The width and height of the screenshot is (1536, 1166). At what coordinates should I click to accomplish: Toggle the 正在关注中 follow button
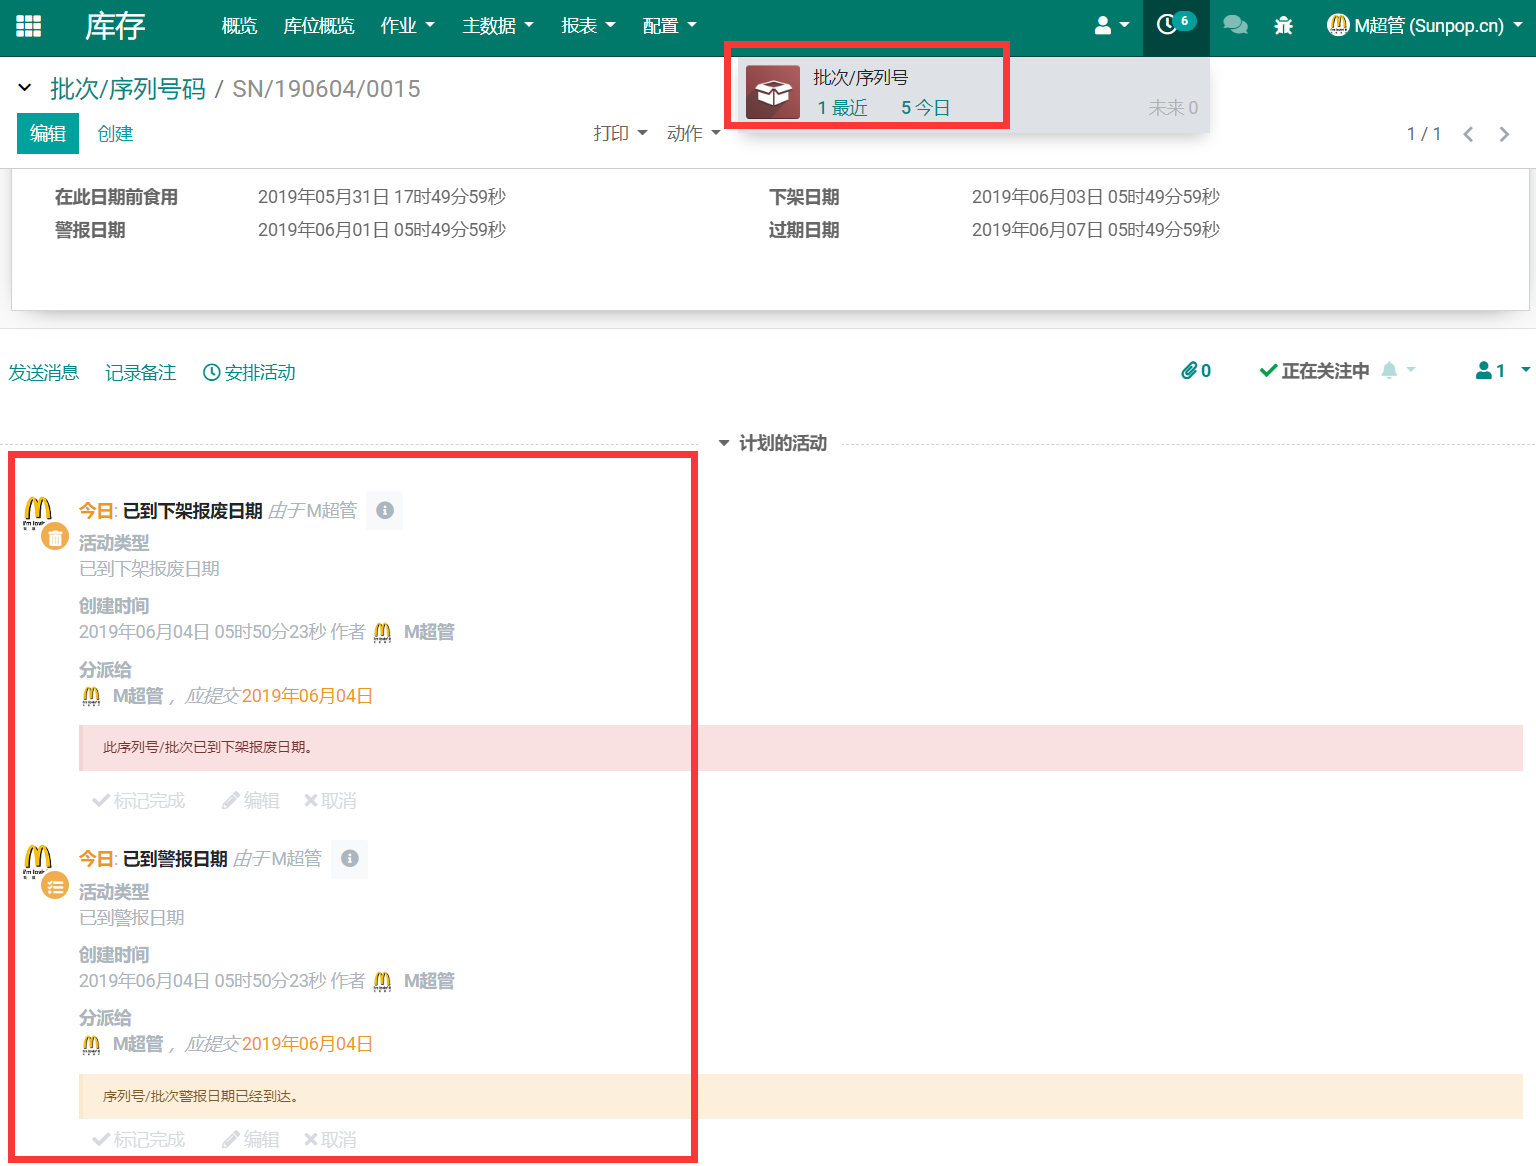(x=1314, y=371)
